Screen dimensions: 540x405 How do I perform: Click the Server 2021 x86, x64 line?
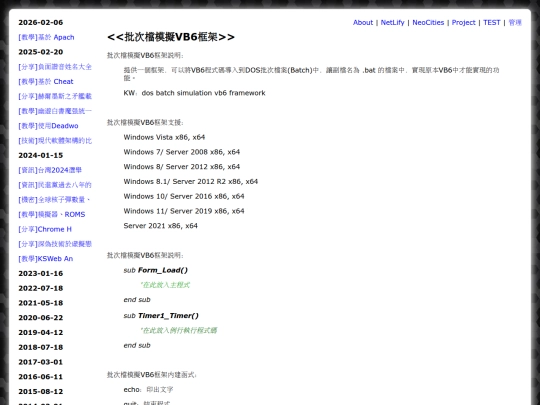[160, 226]
